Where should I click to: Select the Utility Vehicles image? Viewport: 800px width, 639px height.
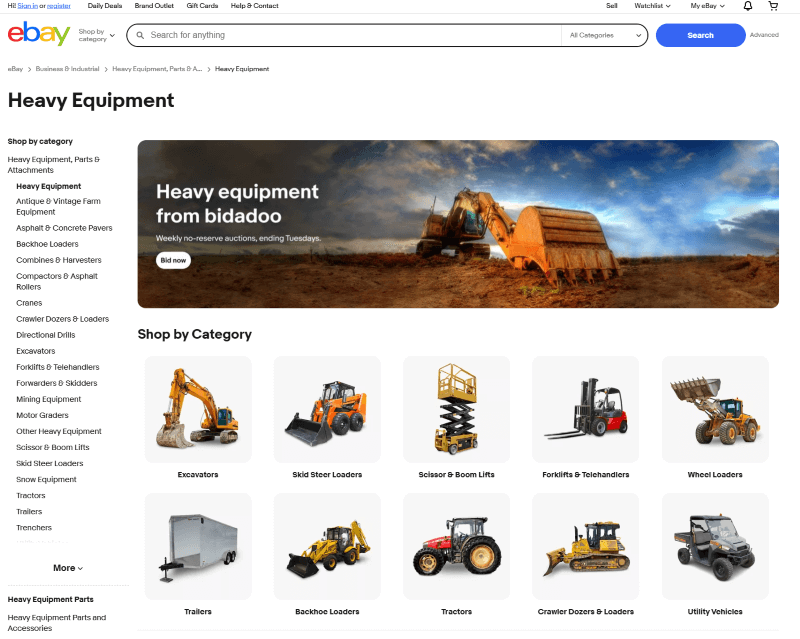(x=714, y=546)
